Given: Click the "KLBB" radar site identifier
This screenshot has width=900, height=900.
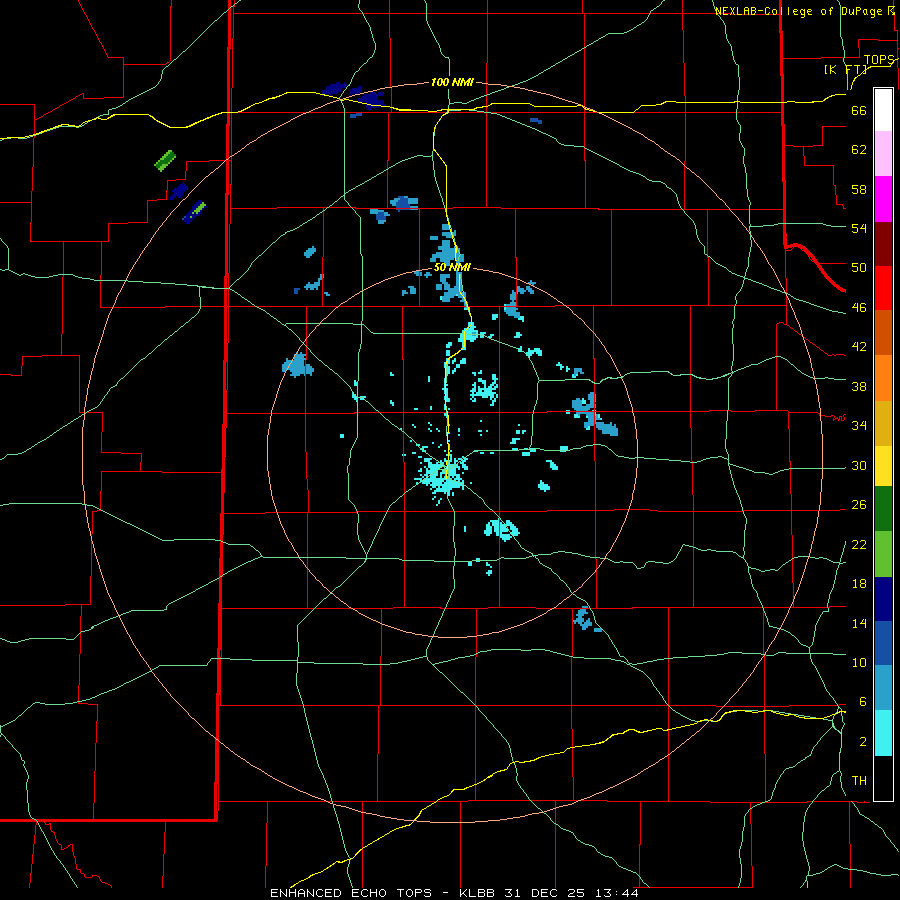Looking at the screenshot, I should (x=478, y=893).
